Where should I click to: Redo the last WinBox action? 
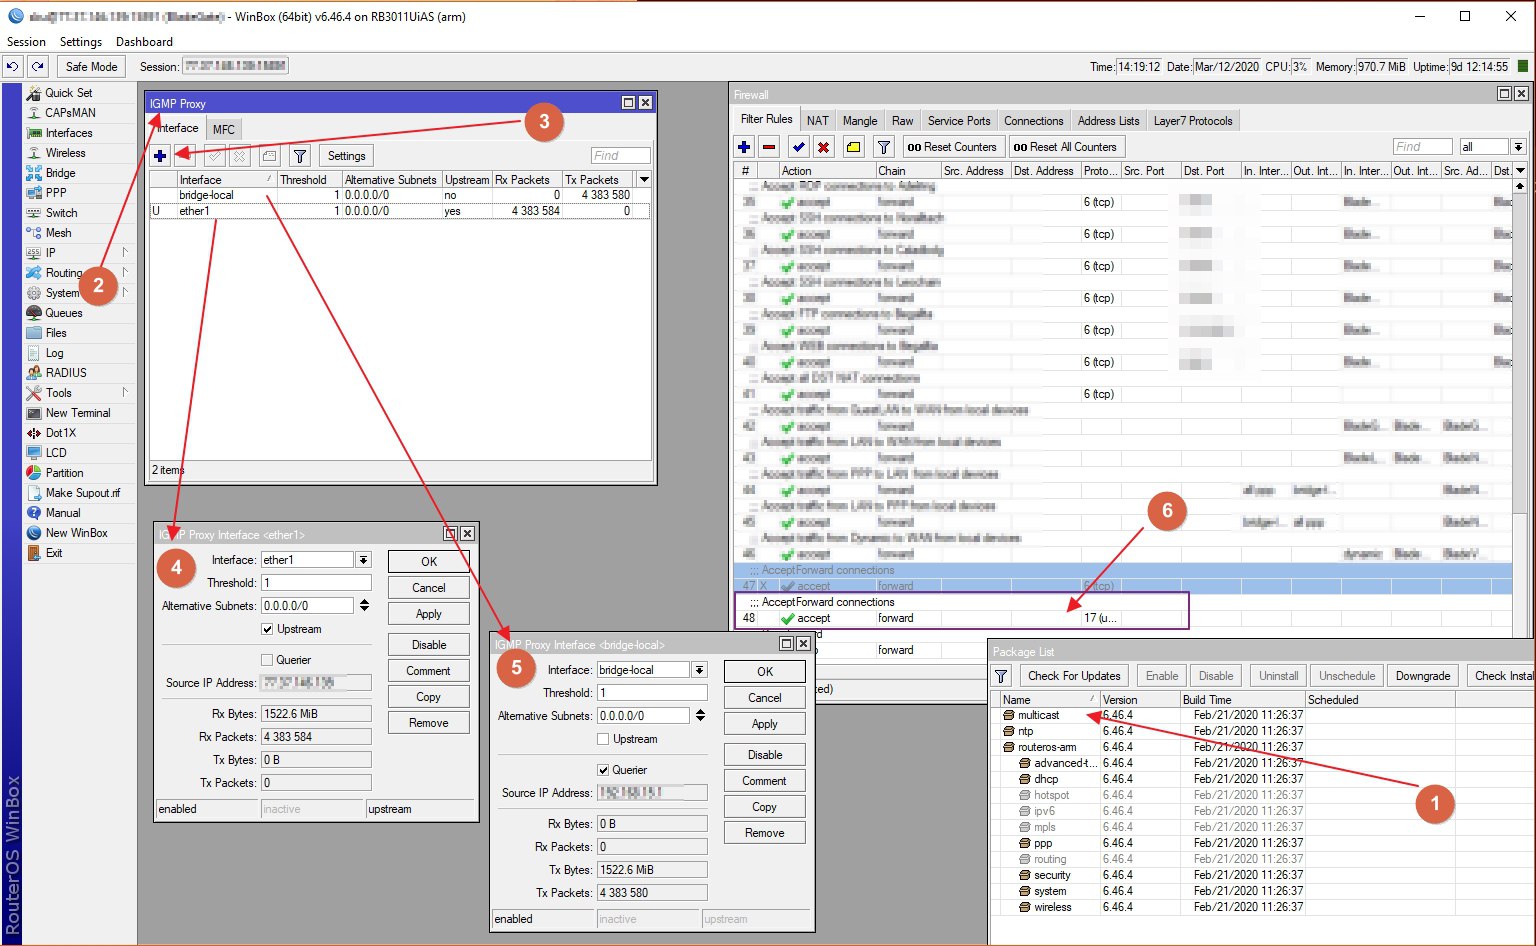[37, 67]
